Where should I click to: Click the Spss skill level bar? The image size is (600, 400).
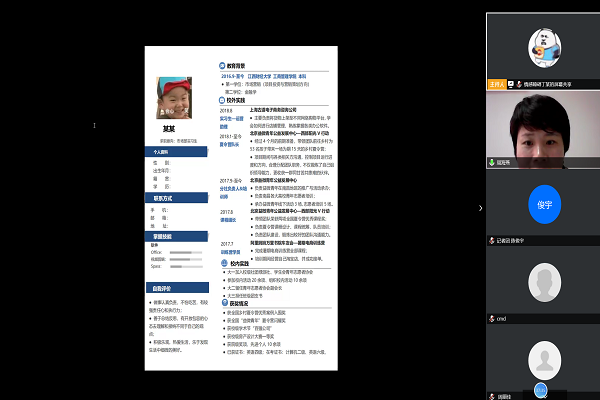[186, 266]
